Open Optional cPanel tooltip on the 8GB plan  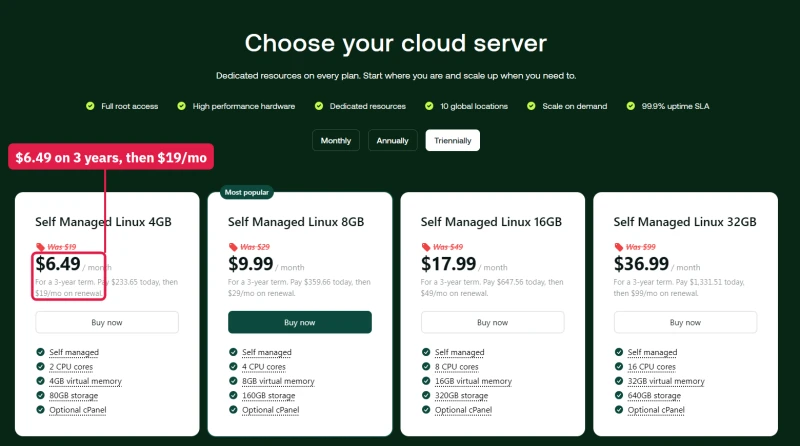coord(270,410)
